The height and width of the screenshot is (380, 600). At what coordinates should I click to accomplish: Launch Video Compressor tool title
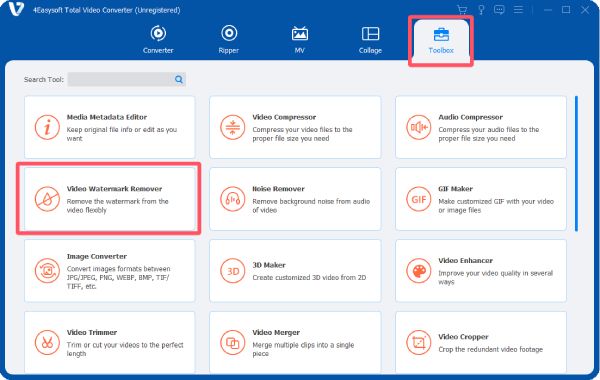point(284,117)
